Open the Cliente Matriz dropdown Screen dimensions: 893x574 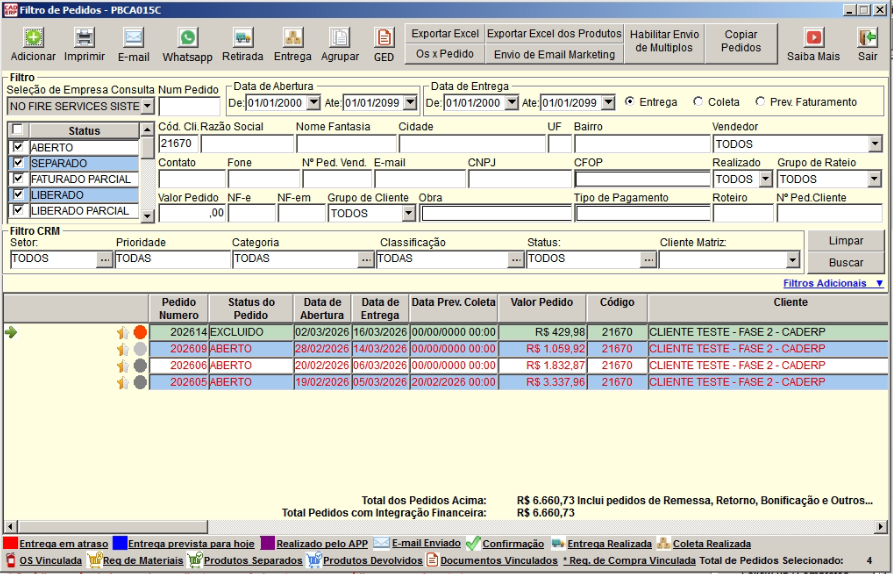792,260
